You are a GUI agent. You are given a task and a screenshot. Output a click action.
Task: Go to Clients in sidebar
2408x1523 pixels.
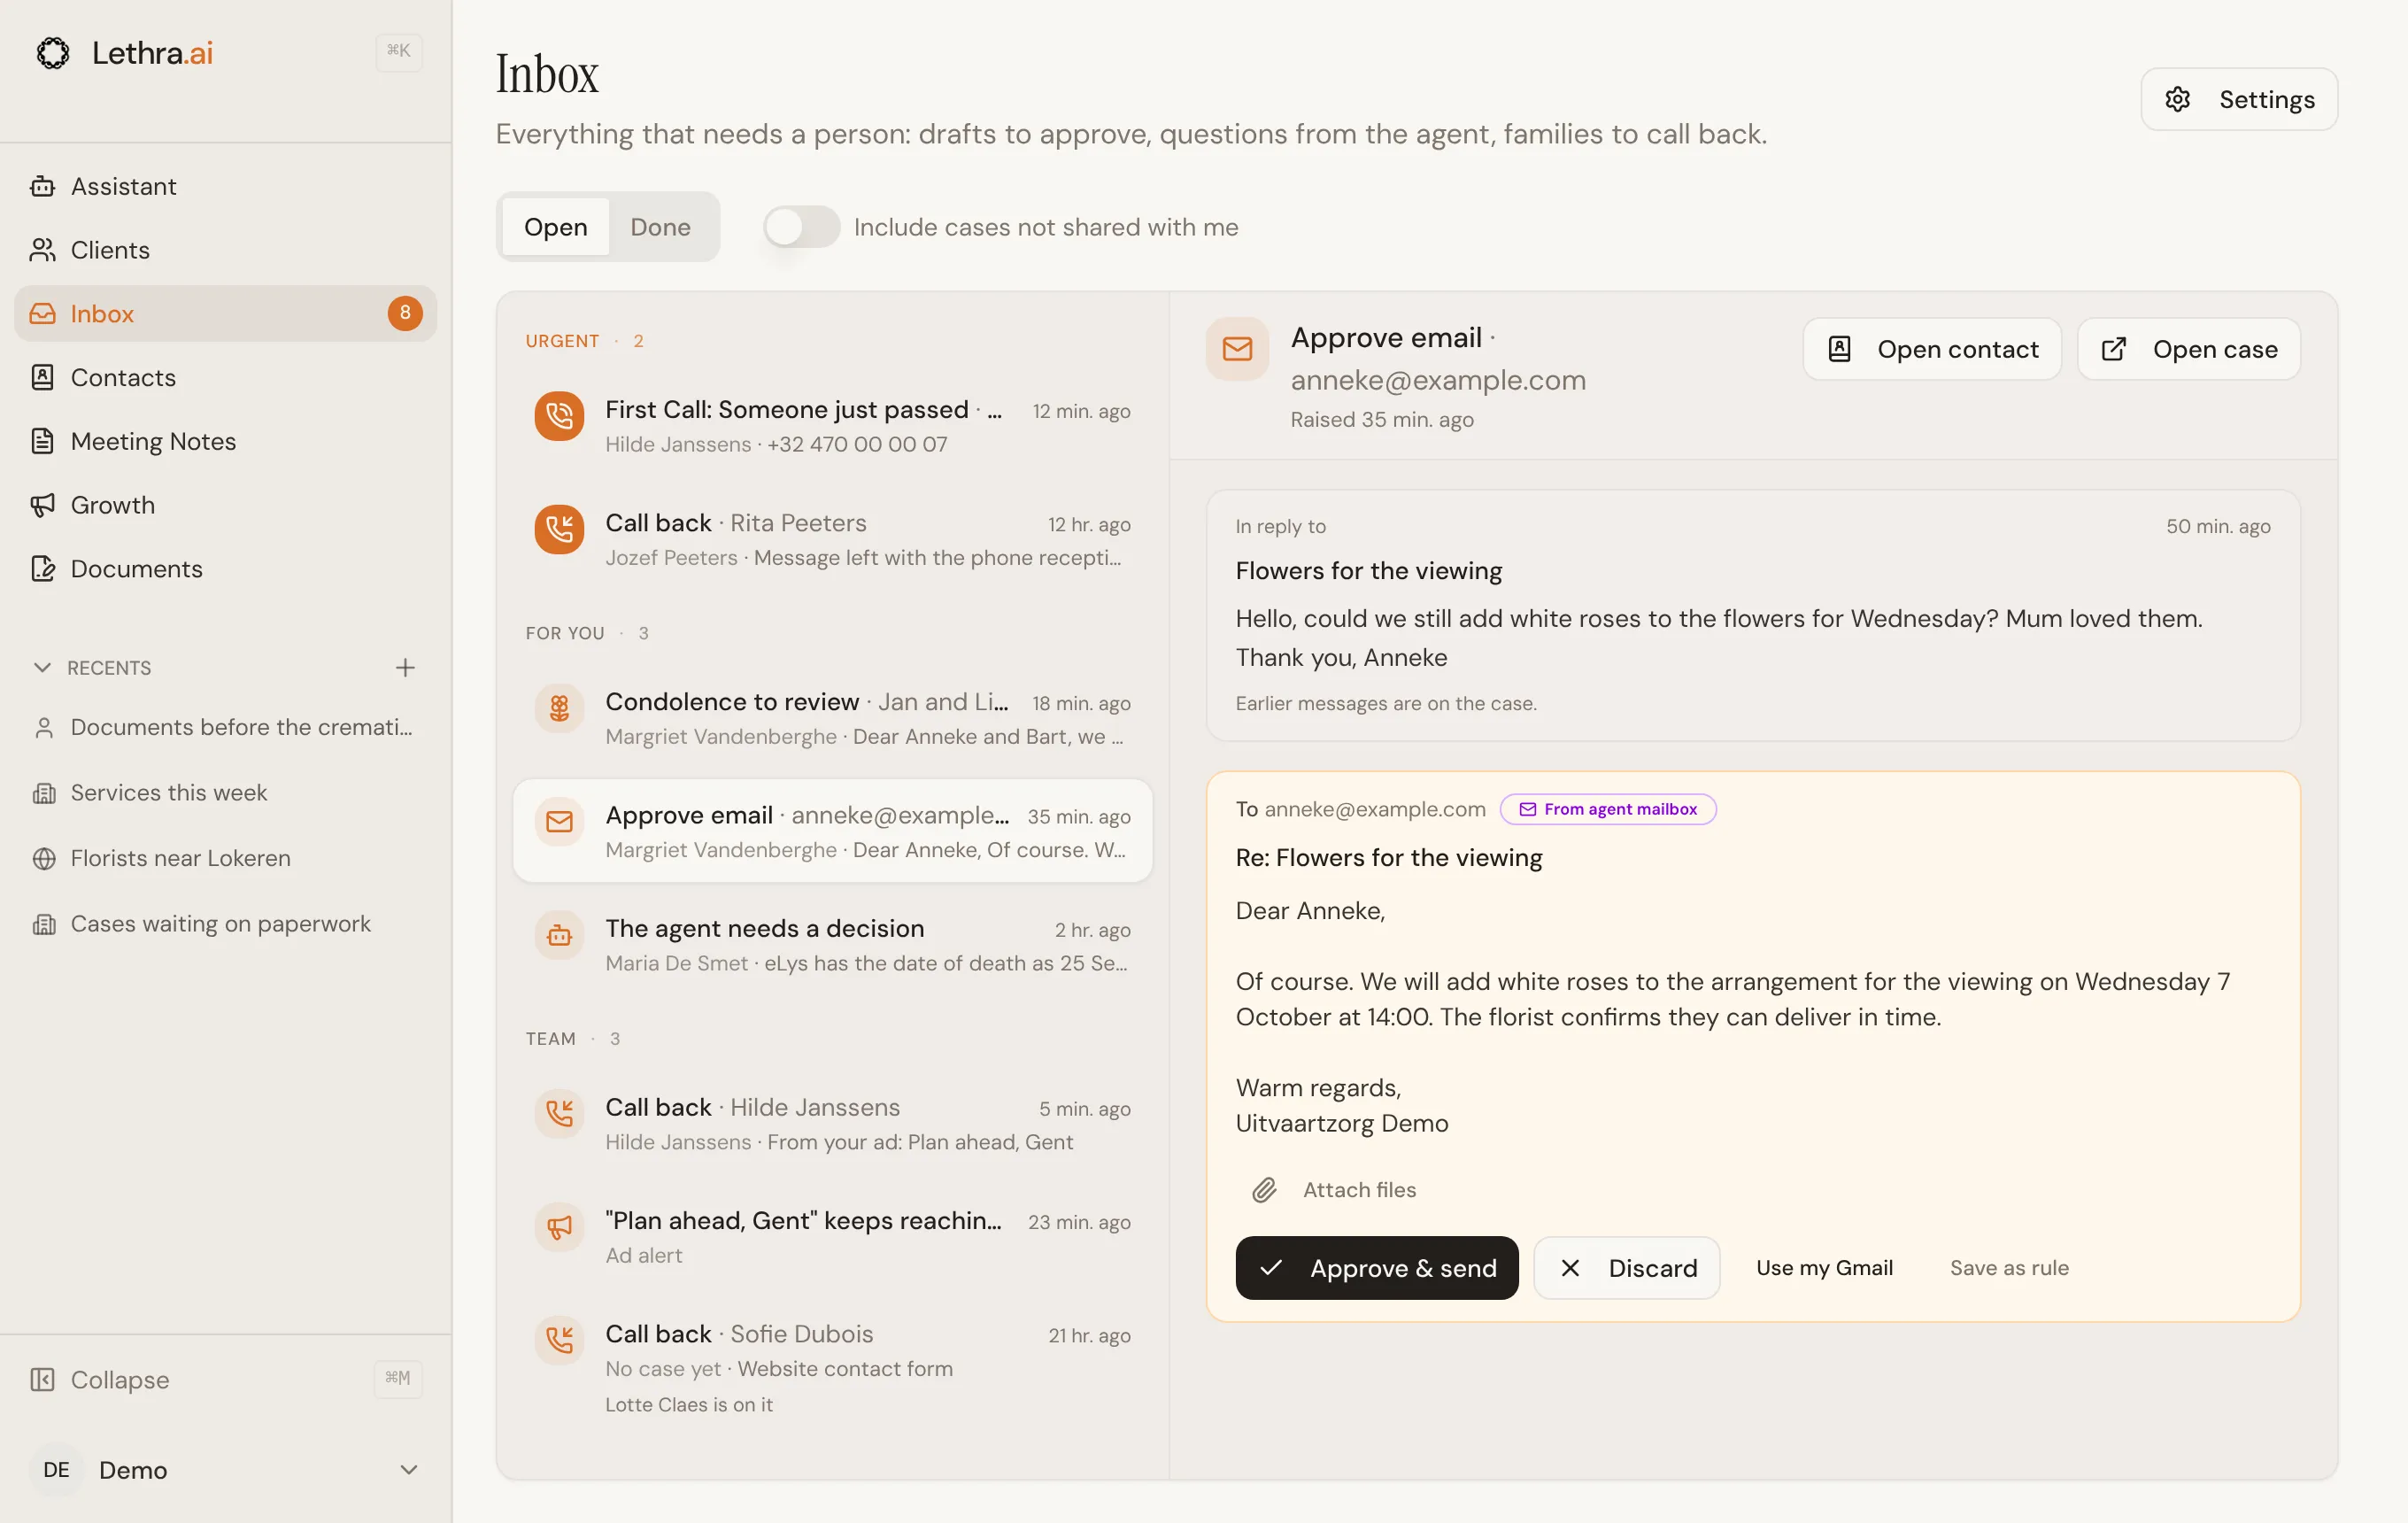225,250
